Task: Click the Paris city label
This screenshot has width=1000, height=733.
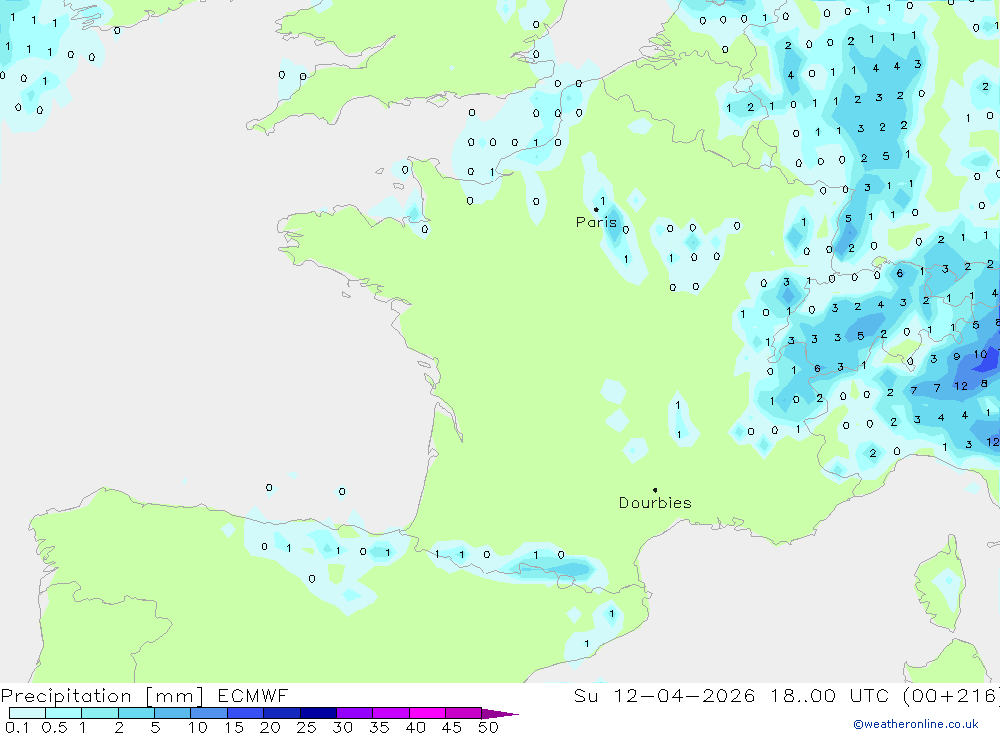Action: click(596, 222)
